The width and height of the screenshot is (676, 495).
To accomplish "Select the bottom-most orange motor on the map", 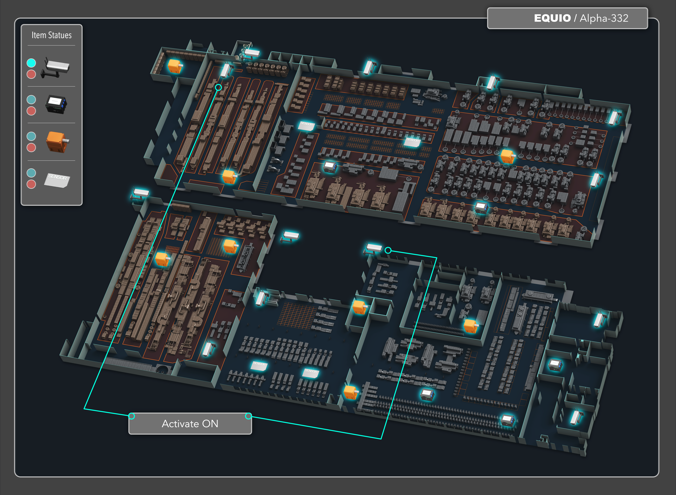I will pos(351,392).
